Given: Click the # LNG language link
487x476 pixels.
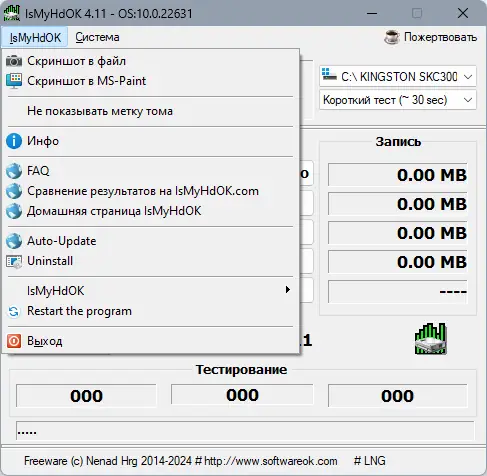Looking at the screenshot, I should (369, 461).
